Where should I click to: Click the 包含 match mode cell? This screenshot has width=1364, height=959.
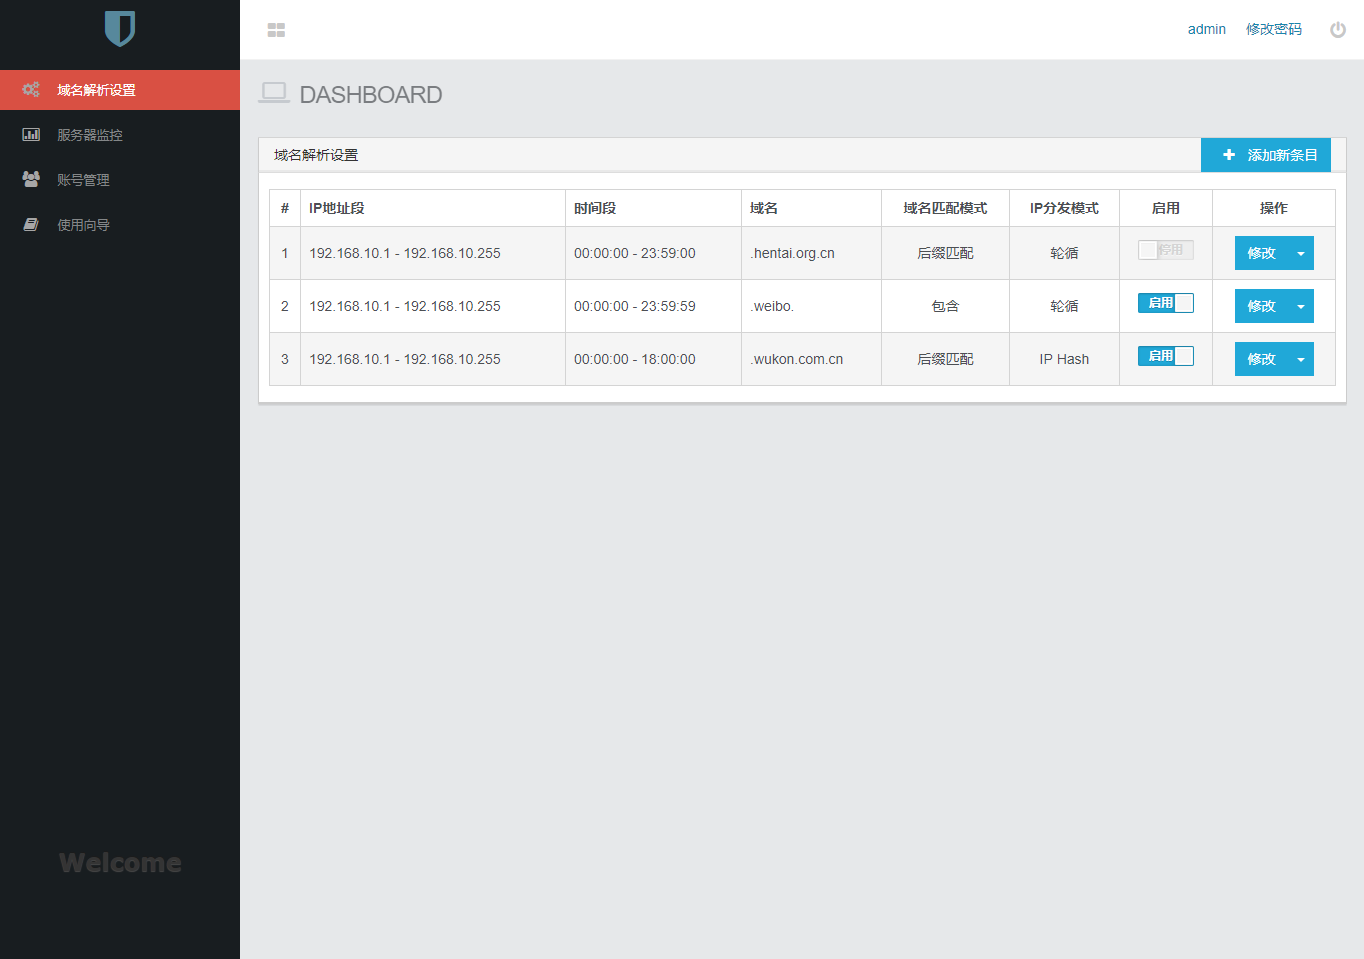click(x=945, y=306)
